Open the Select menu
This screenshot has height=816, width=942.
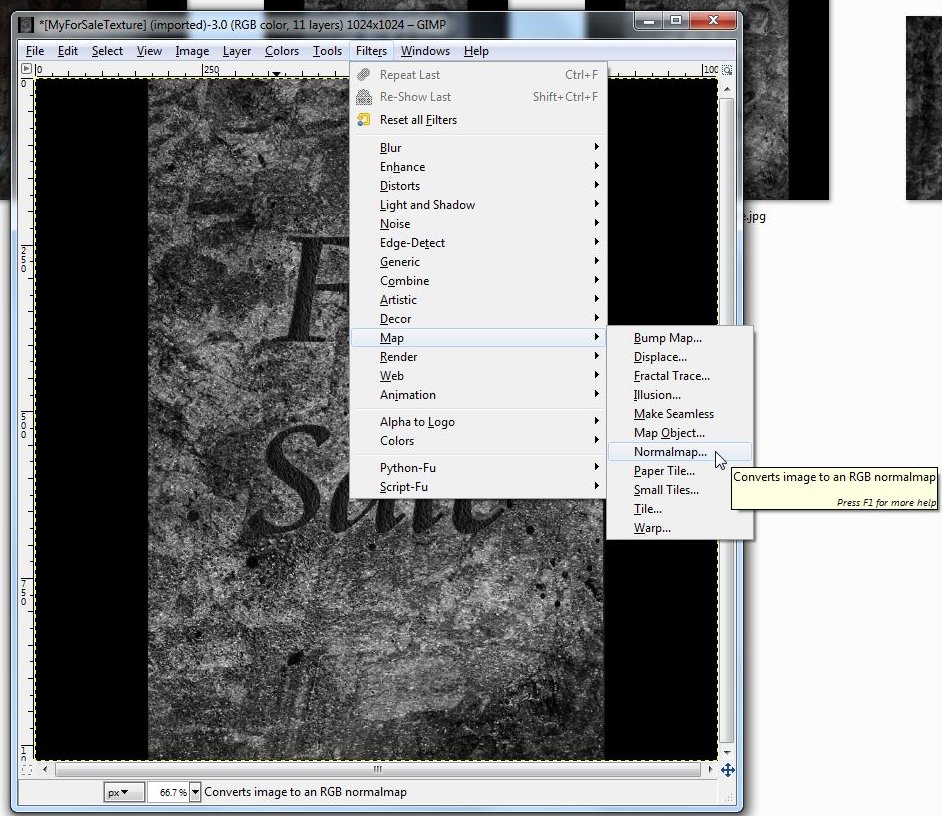pos(107,51)
